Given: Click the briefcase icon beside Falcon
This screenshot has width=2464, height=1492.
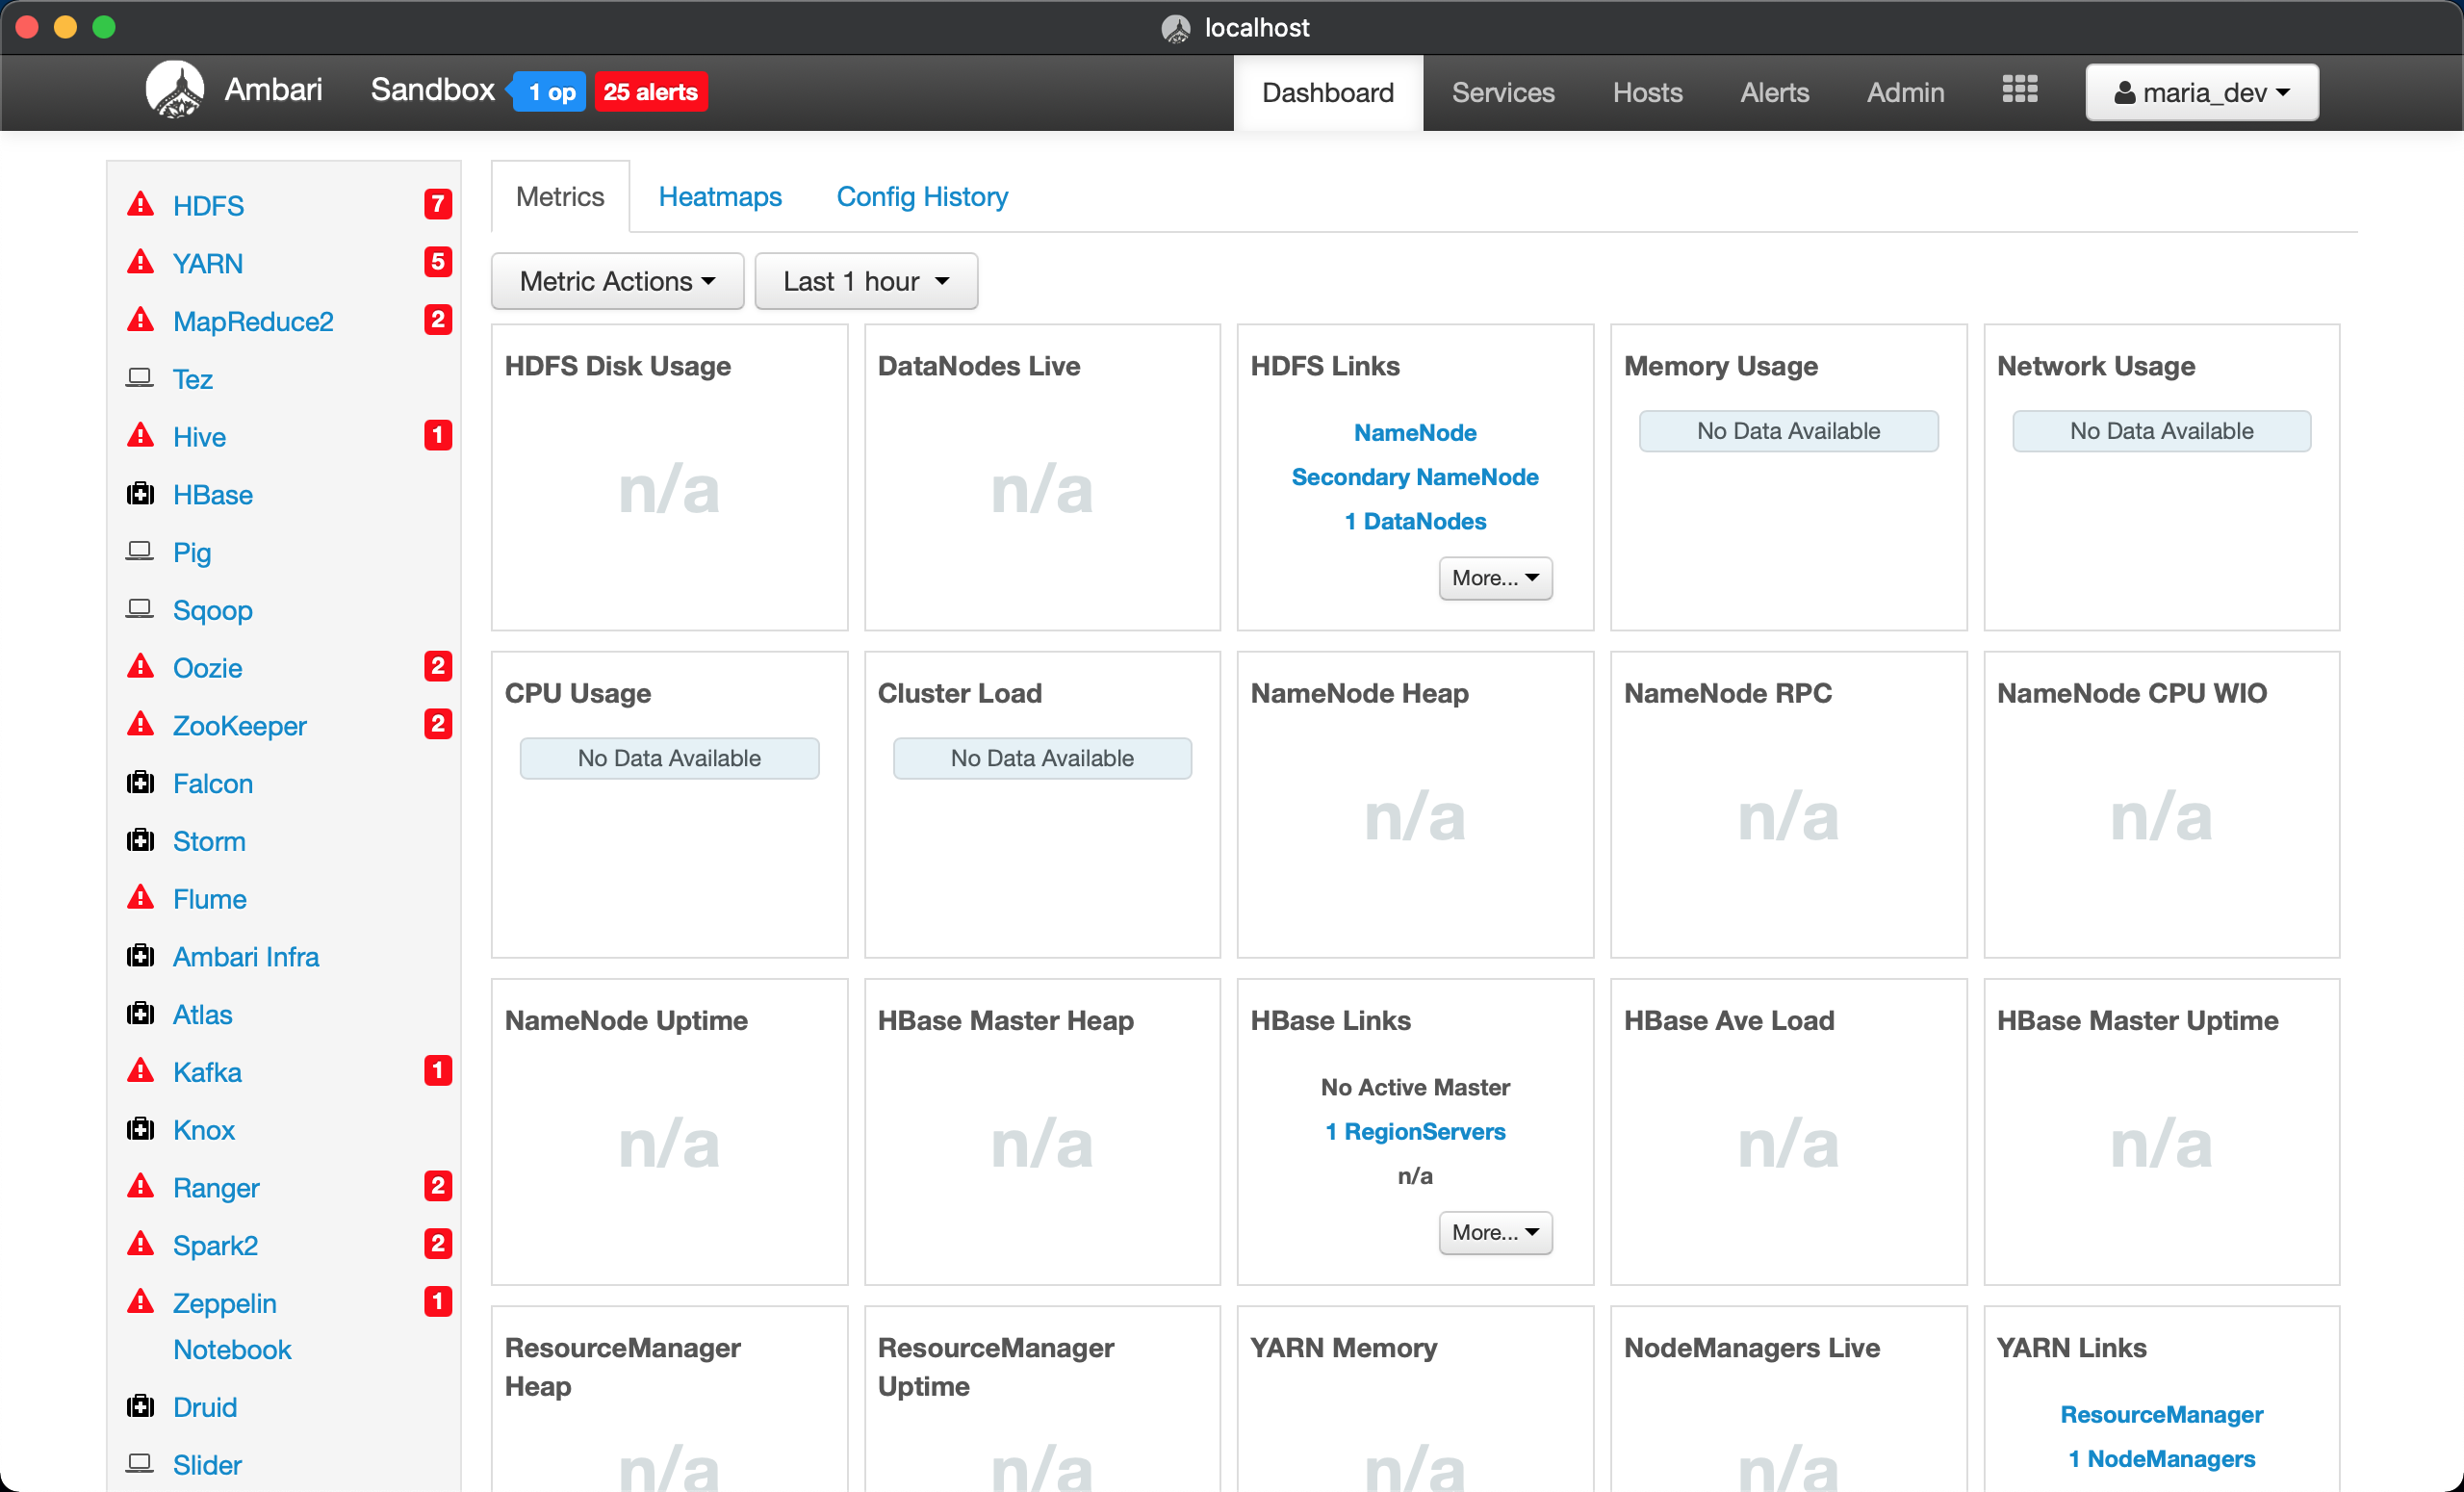Looking at the screenshot, I should click(x=140, y=783).
